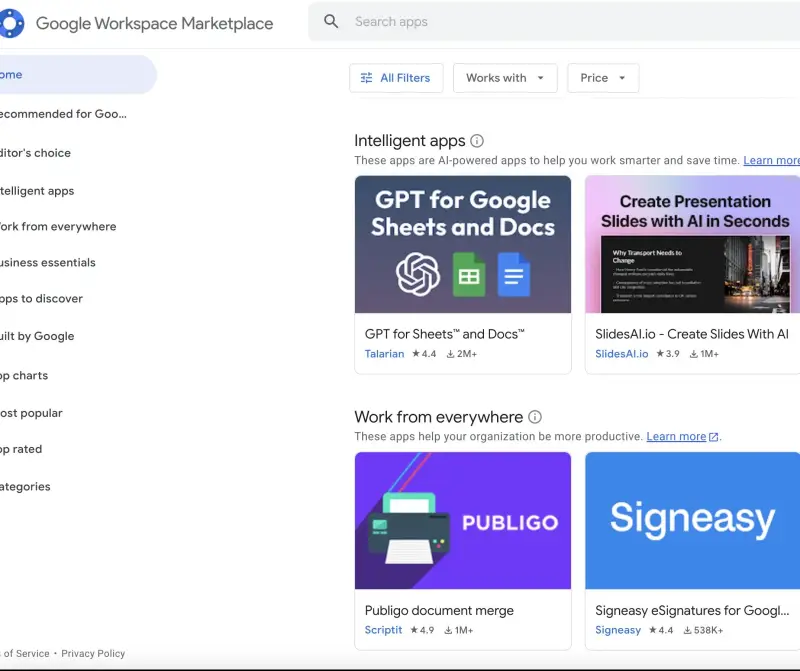
Task: Open the info icon beside Work from everywhere
Action: point(535,417)
